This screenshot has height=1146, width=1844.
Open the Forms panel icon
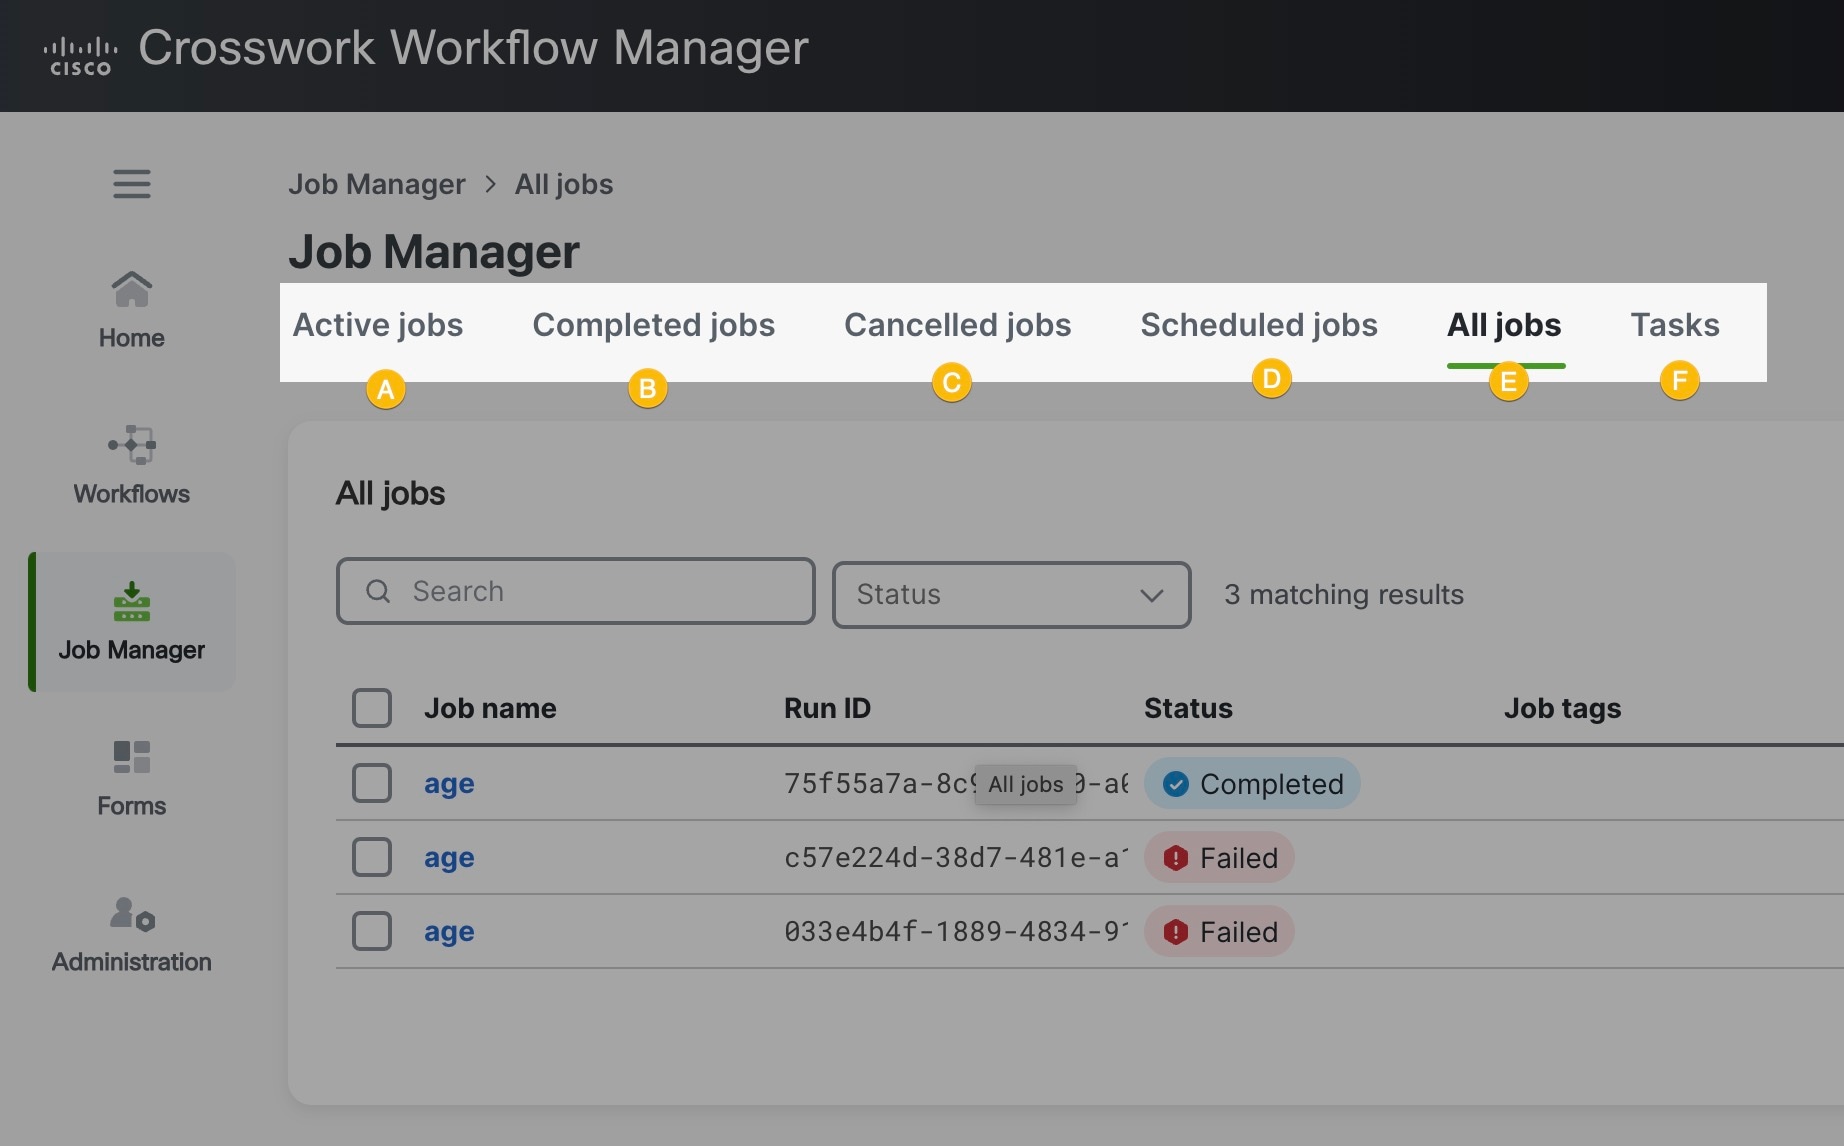coord(131,757)
